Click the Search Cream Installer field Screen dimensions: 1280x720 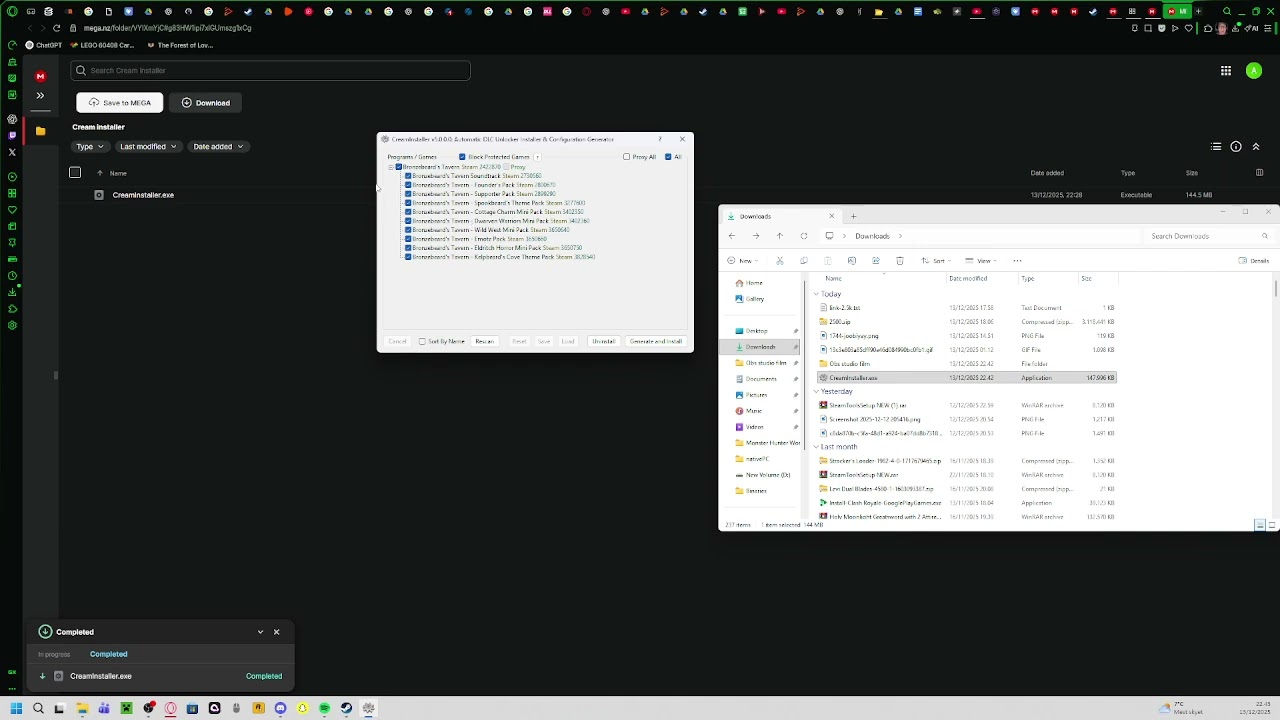[270, 71]
